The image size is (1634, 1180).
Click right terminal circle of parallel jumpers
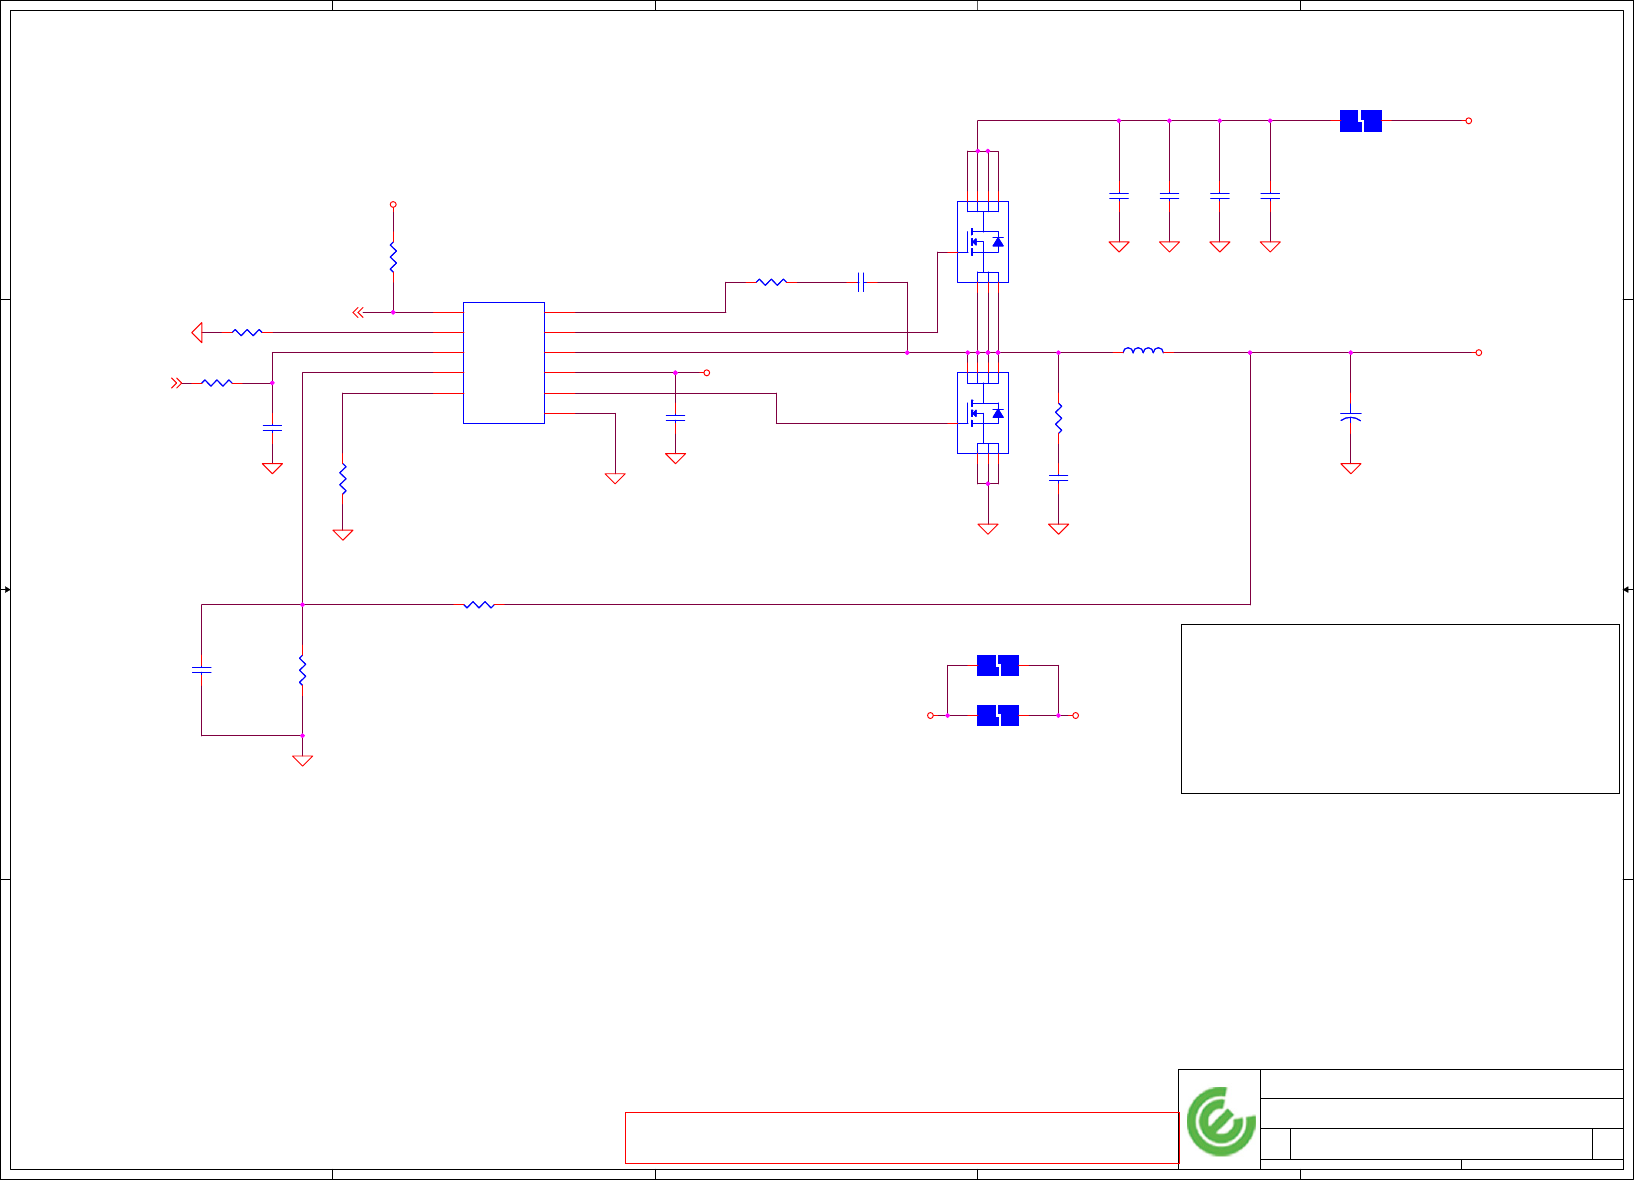tap(1076, 715)
